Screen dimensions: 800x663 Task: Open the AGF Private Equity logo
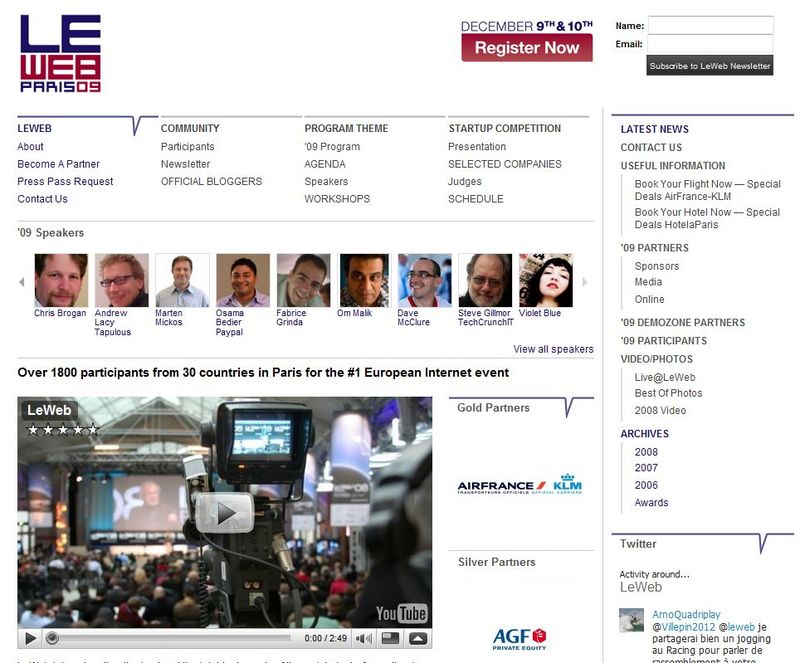tap(519, 639)
